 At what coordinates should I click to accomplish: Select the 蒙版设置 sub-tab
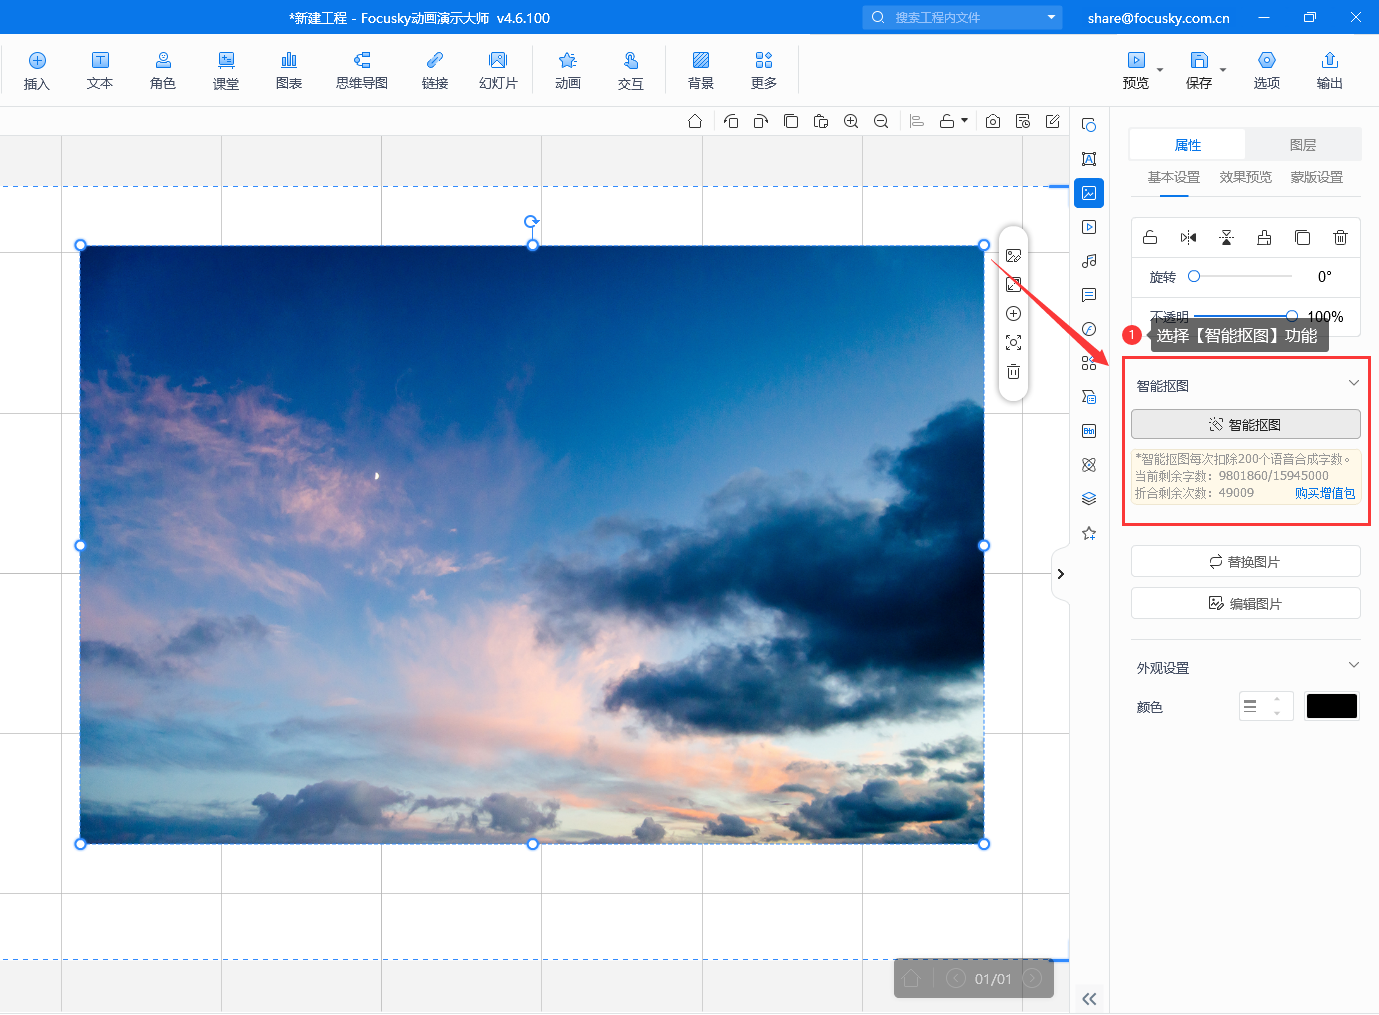click(1316, 177)
